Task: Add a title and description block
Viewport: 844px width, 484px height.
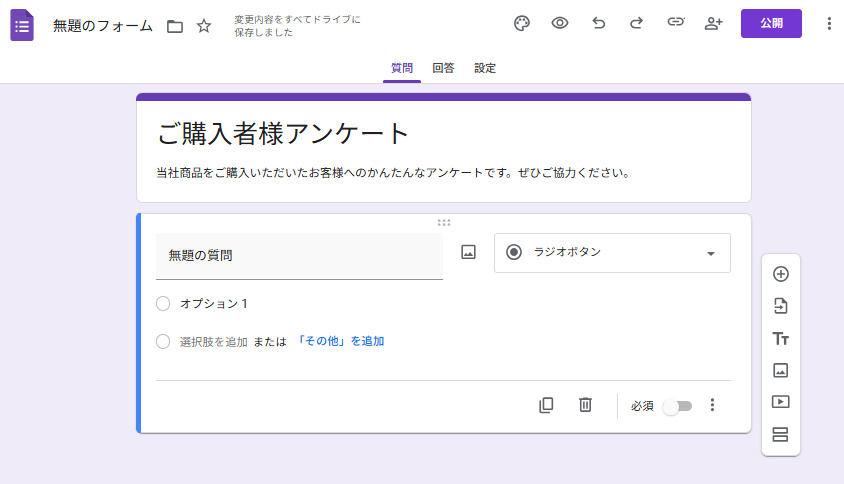Action: (781, 339)
